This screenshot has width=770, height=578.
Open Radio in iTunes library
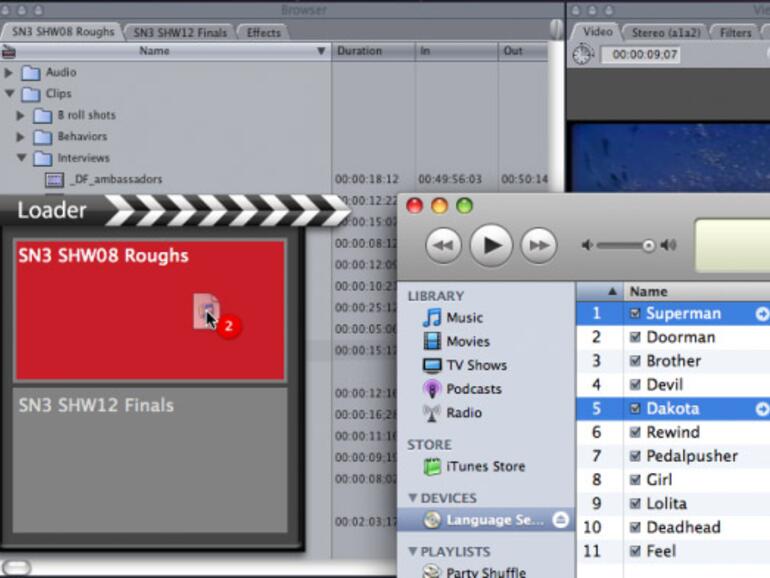432,413
